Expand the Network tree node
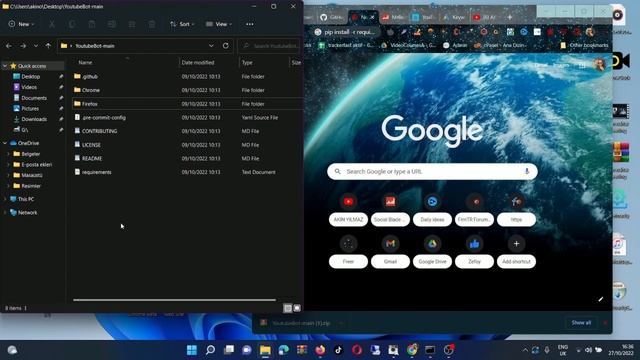This screenshot has height=360, width=640. coord(5,213)
